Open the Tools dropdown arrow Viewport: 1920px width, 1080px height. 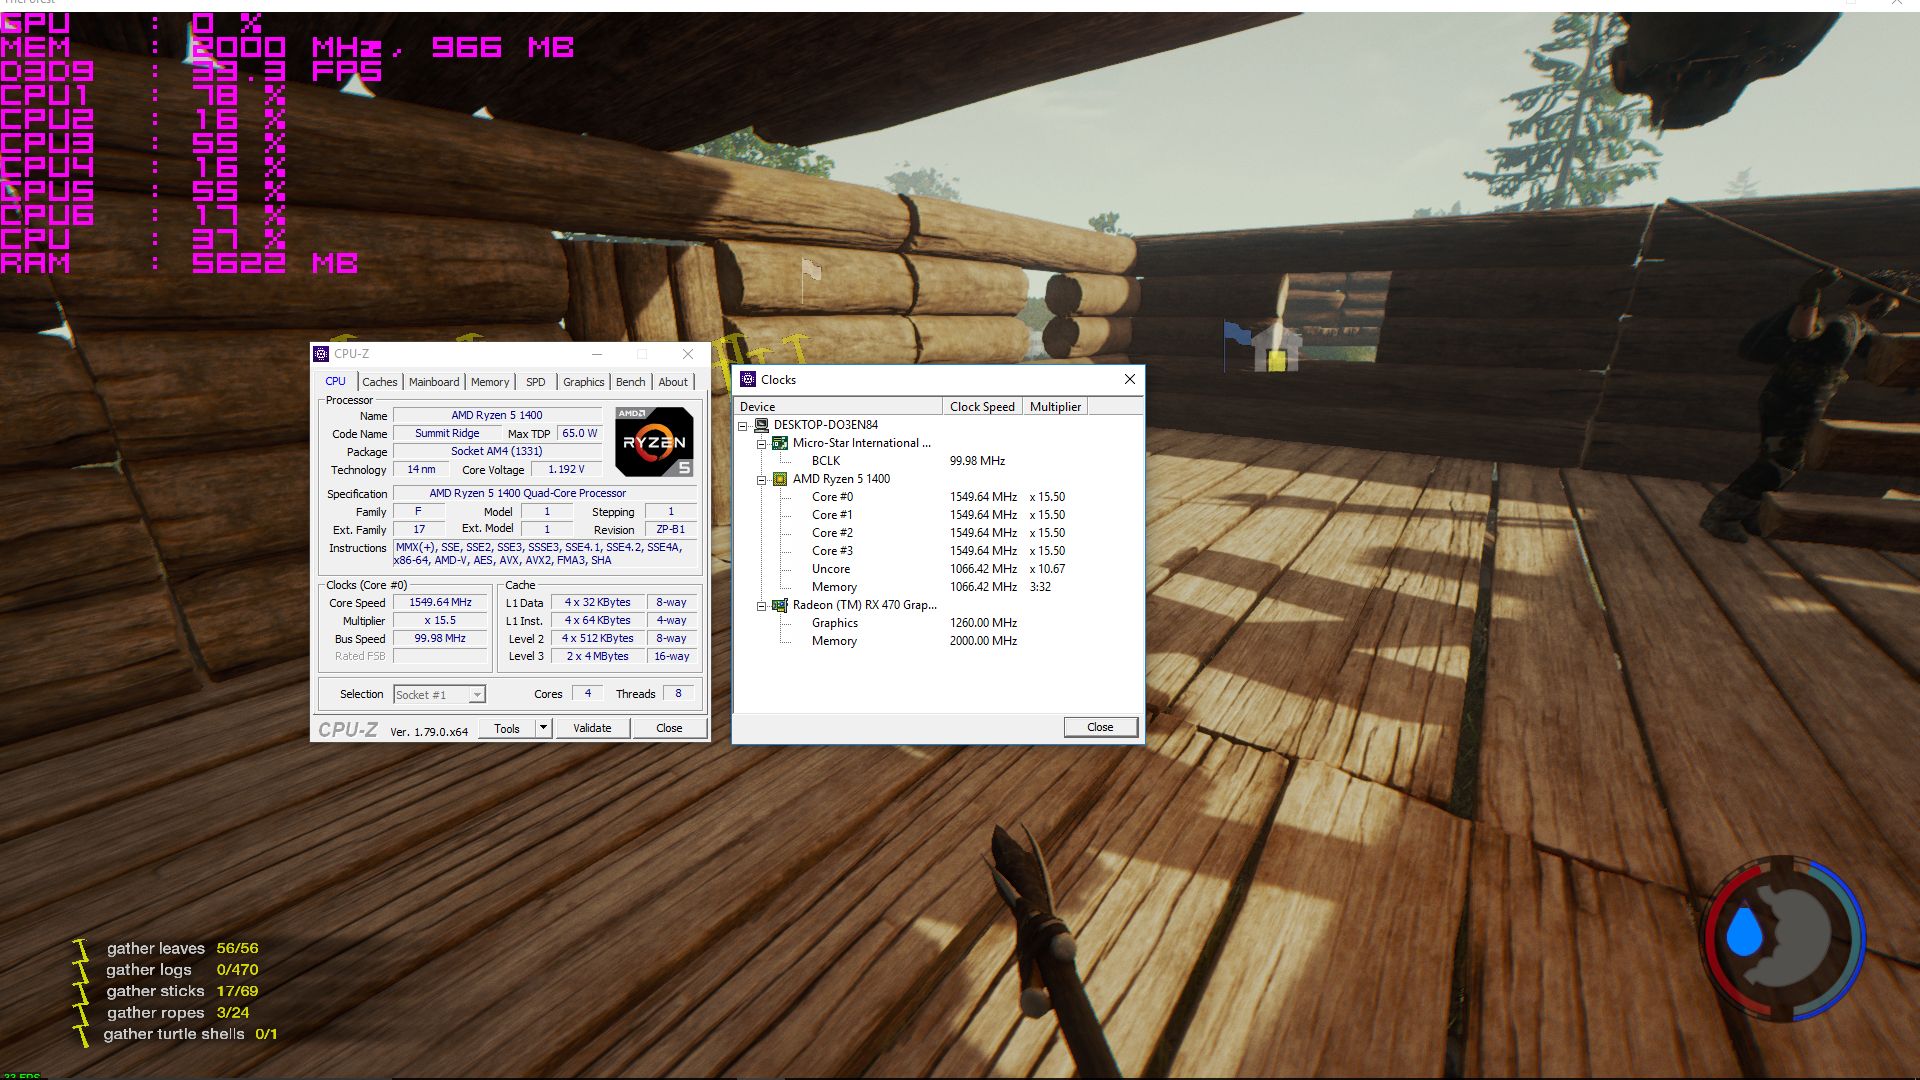tap(543, 728)
